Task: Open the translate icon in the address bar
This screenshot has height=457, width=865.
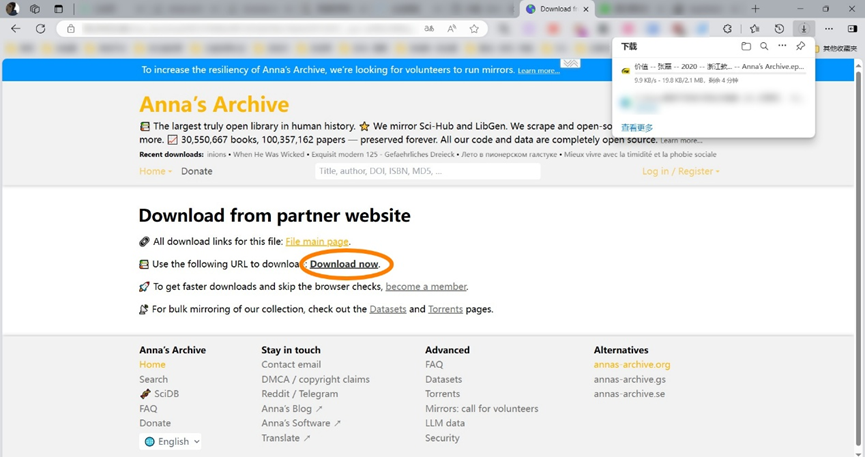Action: [x=429, y=29]
